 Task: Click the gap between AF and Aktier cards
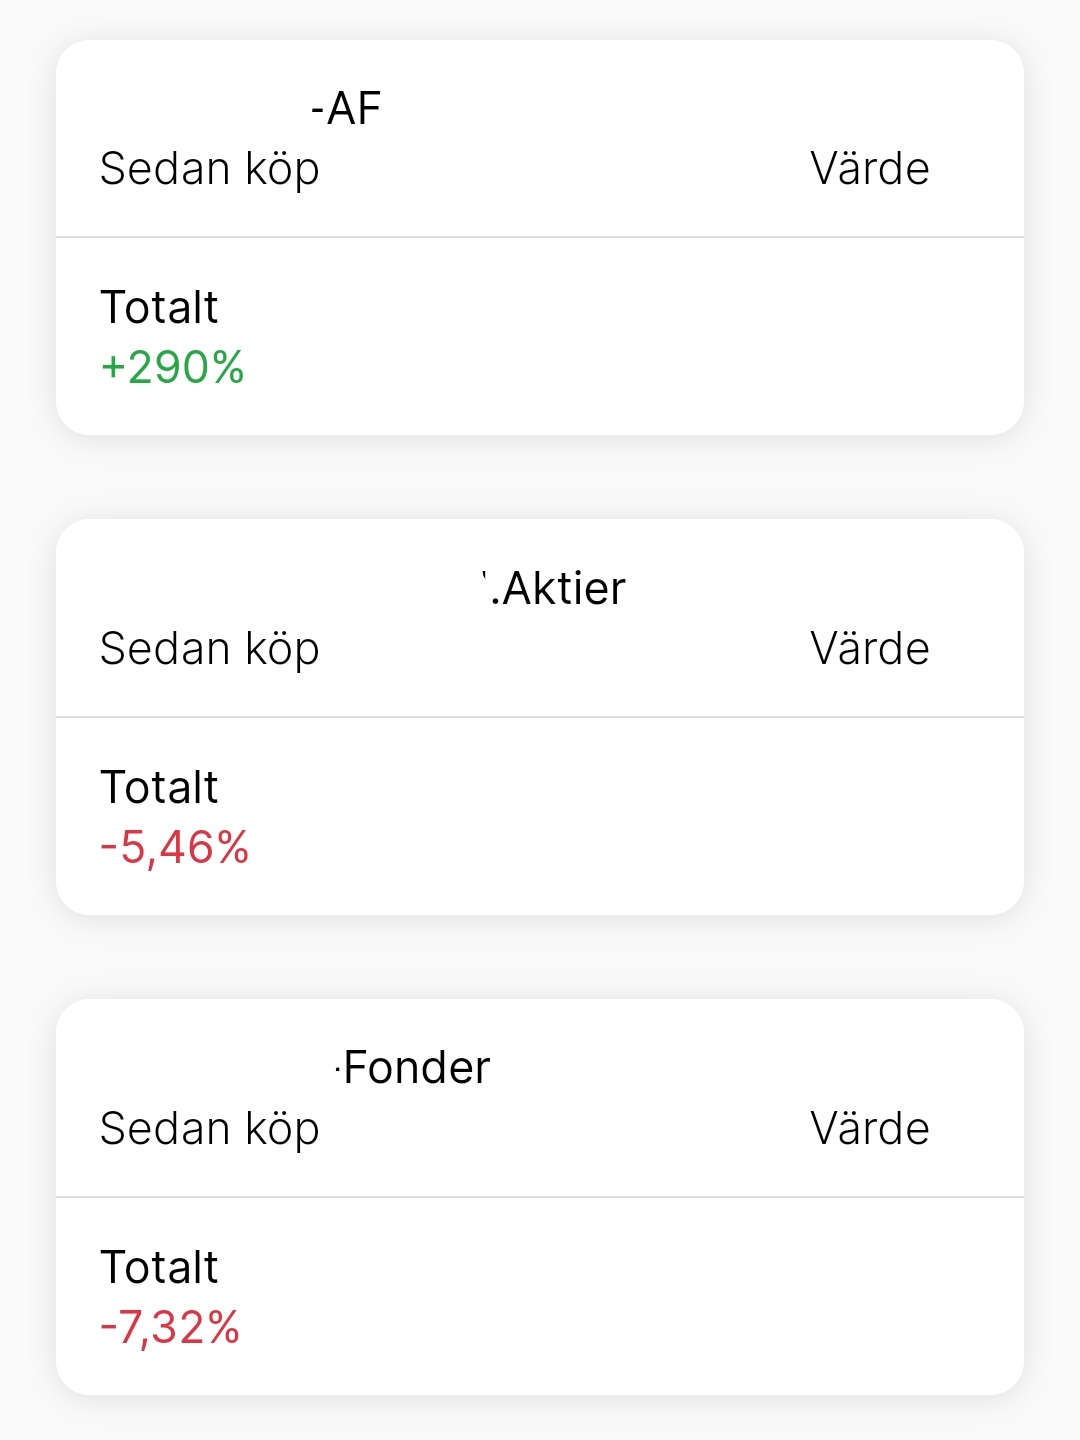[x=540, y=477]
